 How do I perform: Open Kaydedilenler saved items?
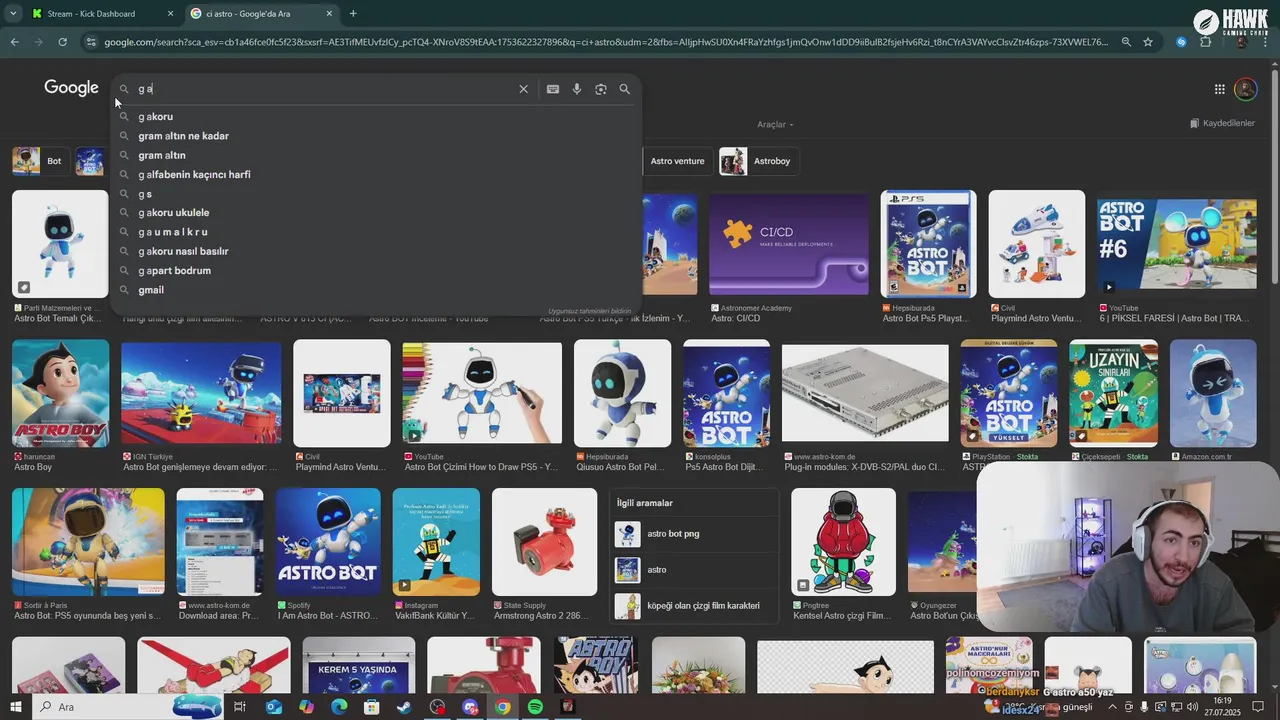(x=1222, y=123)
